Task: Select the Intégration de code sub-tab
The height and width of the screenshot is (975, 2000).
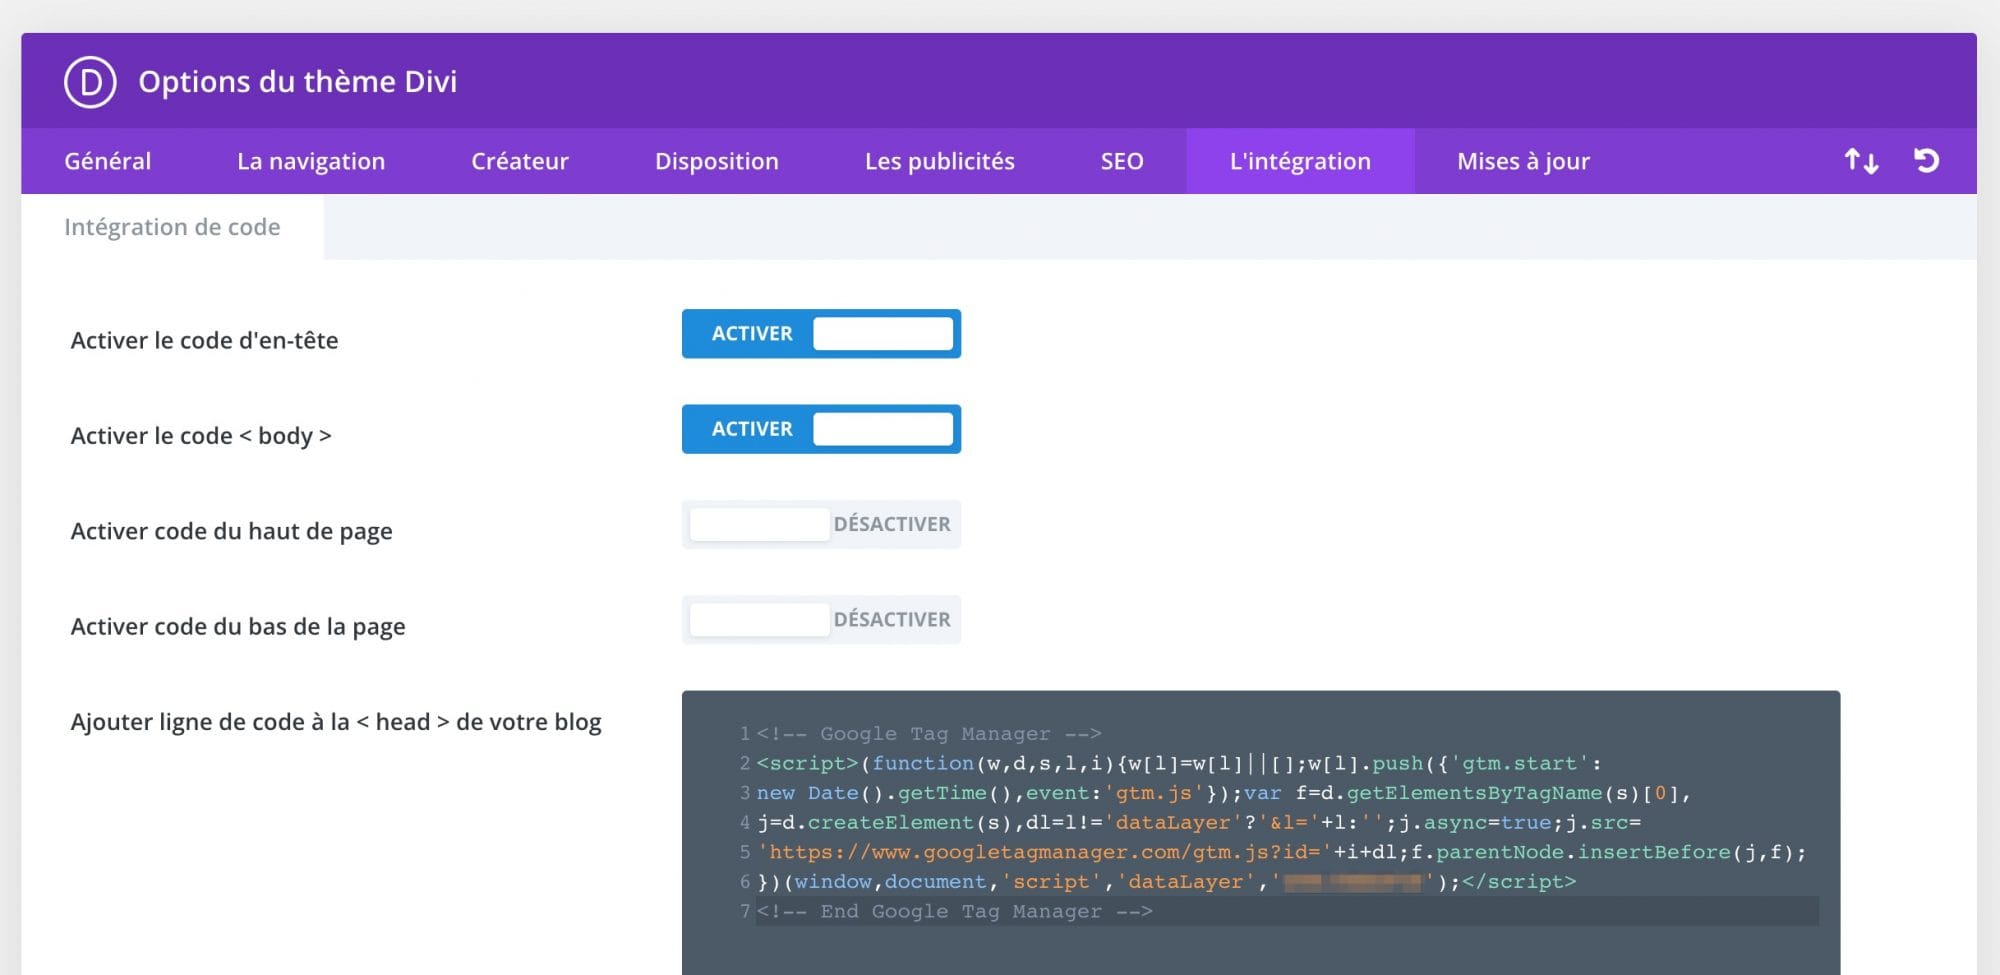Action: [172, 227]
